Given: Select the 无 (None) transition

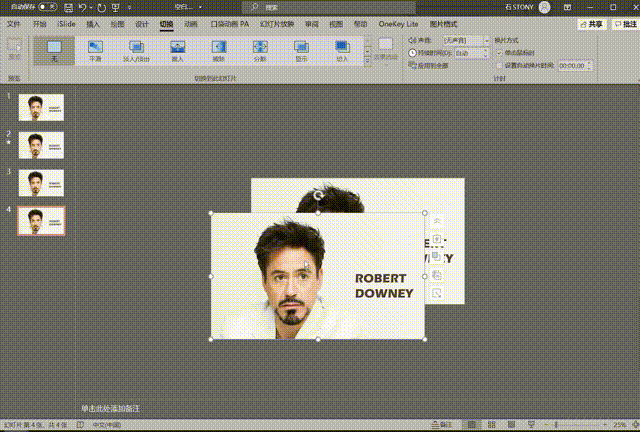Looking at the screenshot, I should point(54,49).
